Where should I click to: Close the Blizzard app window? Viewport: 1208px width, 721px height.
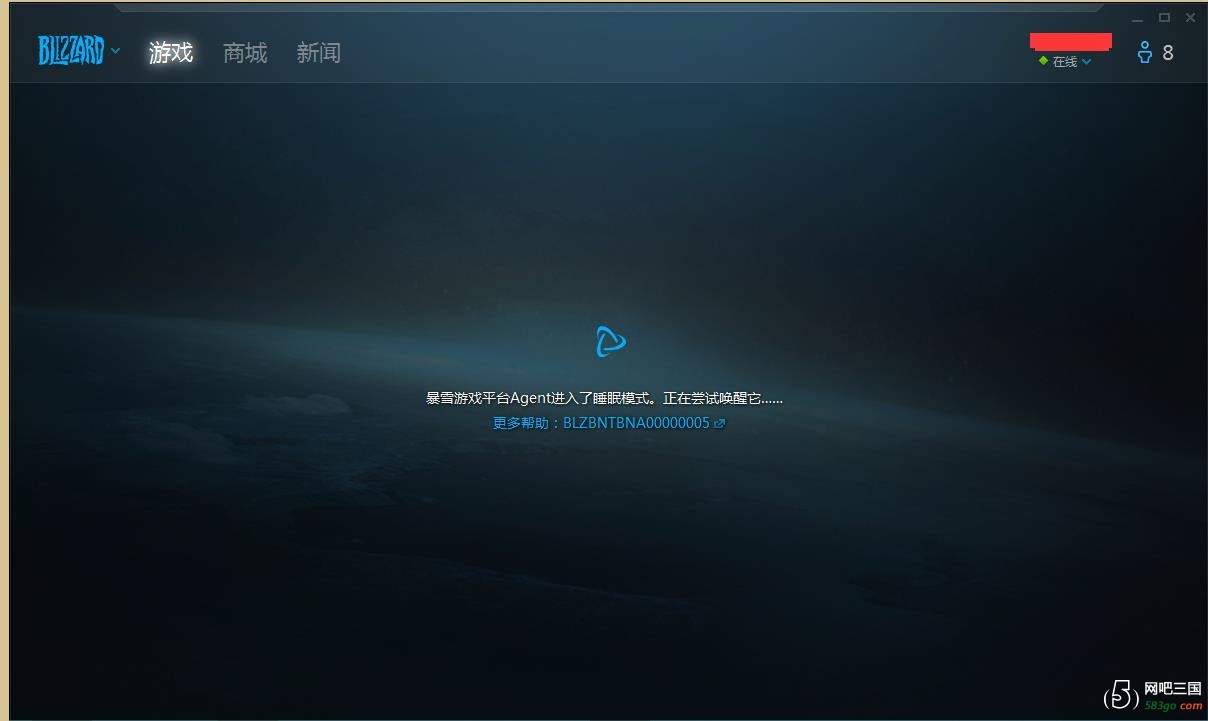pos(1190,18)
